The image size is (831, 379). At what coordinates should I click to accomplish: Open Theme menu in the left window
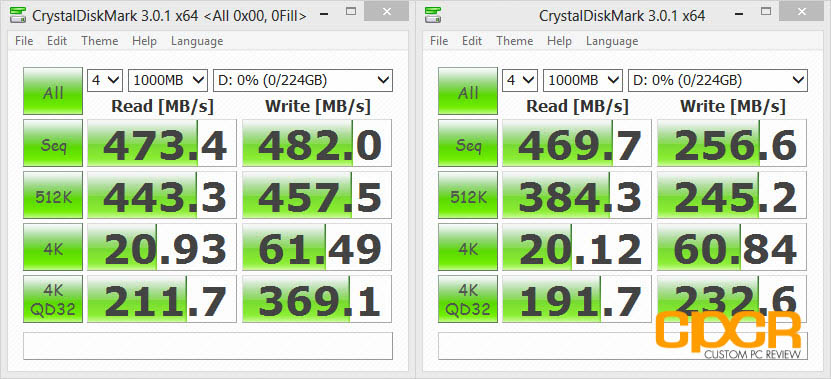[x=100, y=41]
